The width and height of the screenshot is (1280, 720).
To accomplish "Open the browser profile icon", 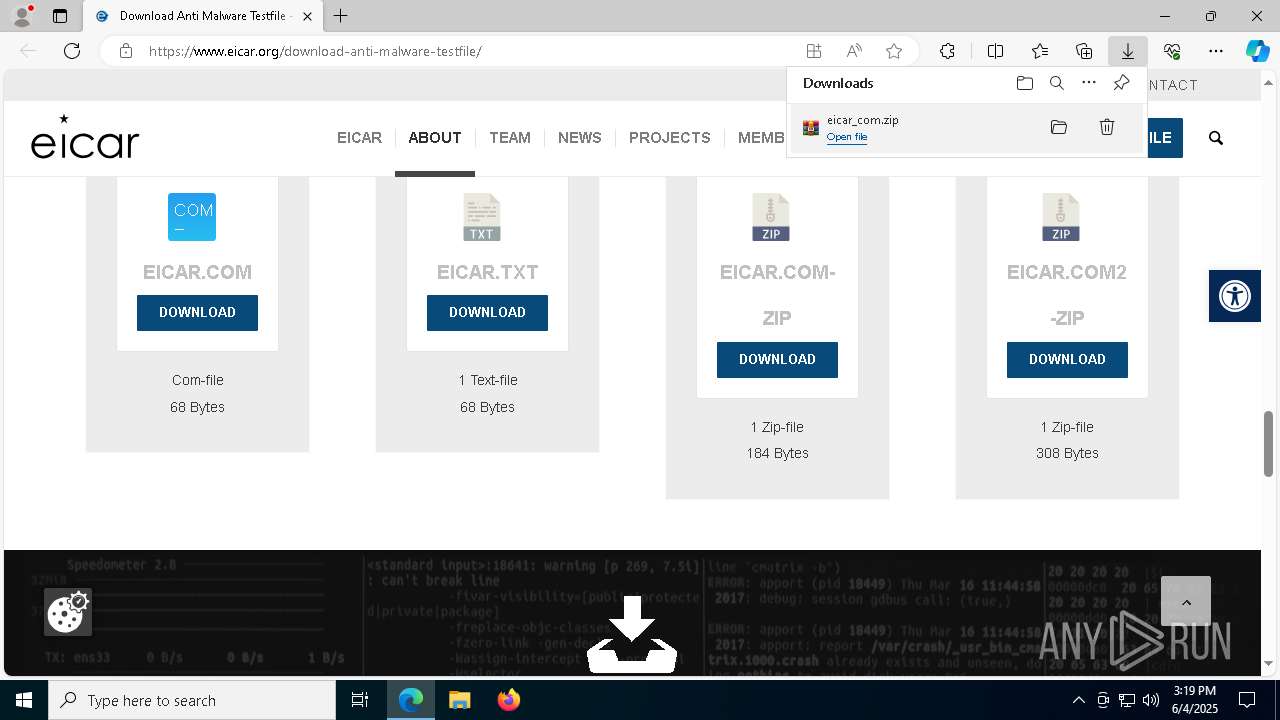I will click(x=21, y=16).
